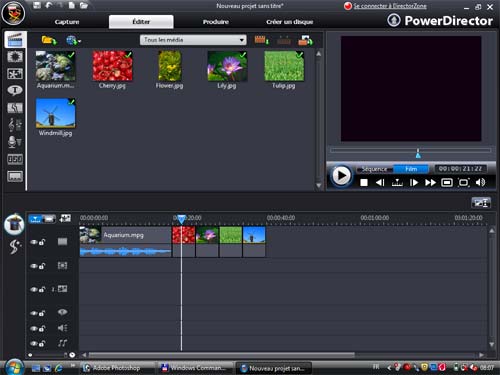Image resolution: width=500 pixels, height=375 pixels.
Task: Open the Audio Mixing Room
Action: point(15,125)
